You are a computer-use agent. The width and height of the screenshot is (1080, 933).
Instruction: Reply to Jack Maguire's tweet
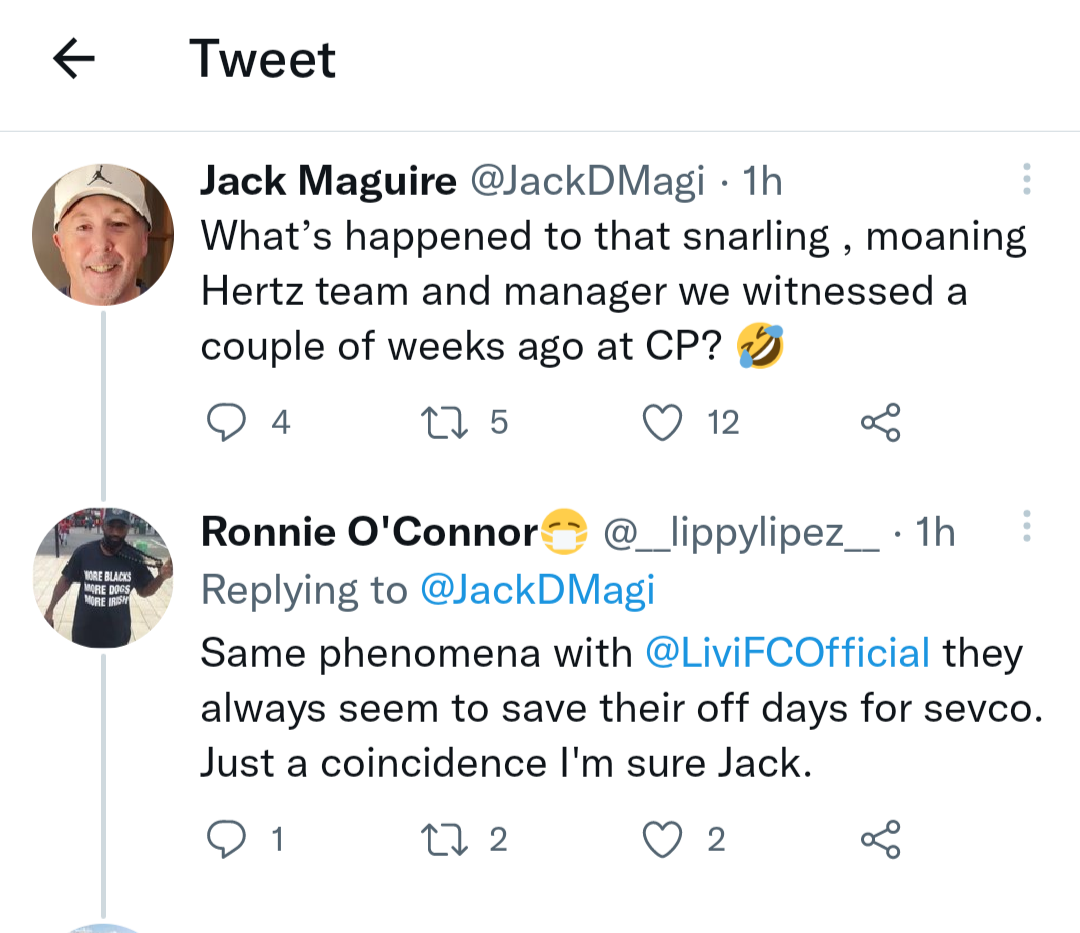tap(227, 423)
